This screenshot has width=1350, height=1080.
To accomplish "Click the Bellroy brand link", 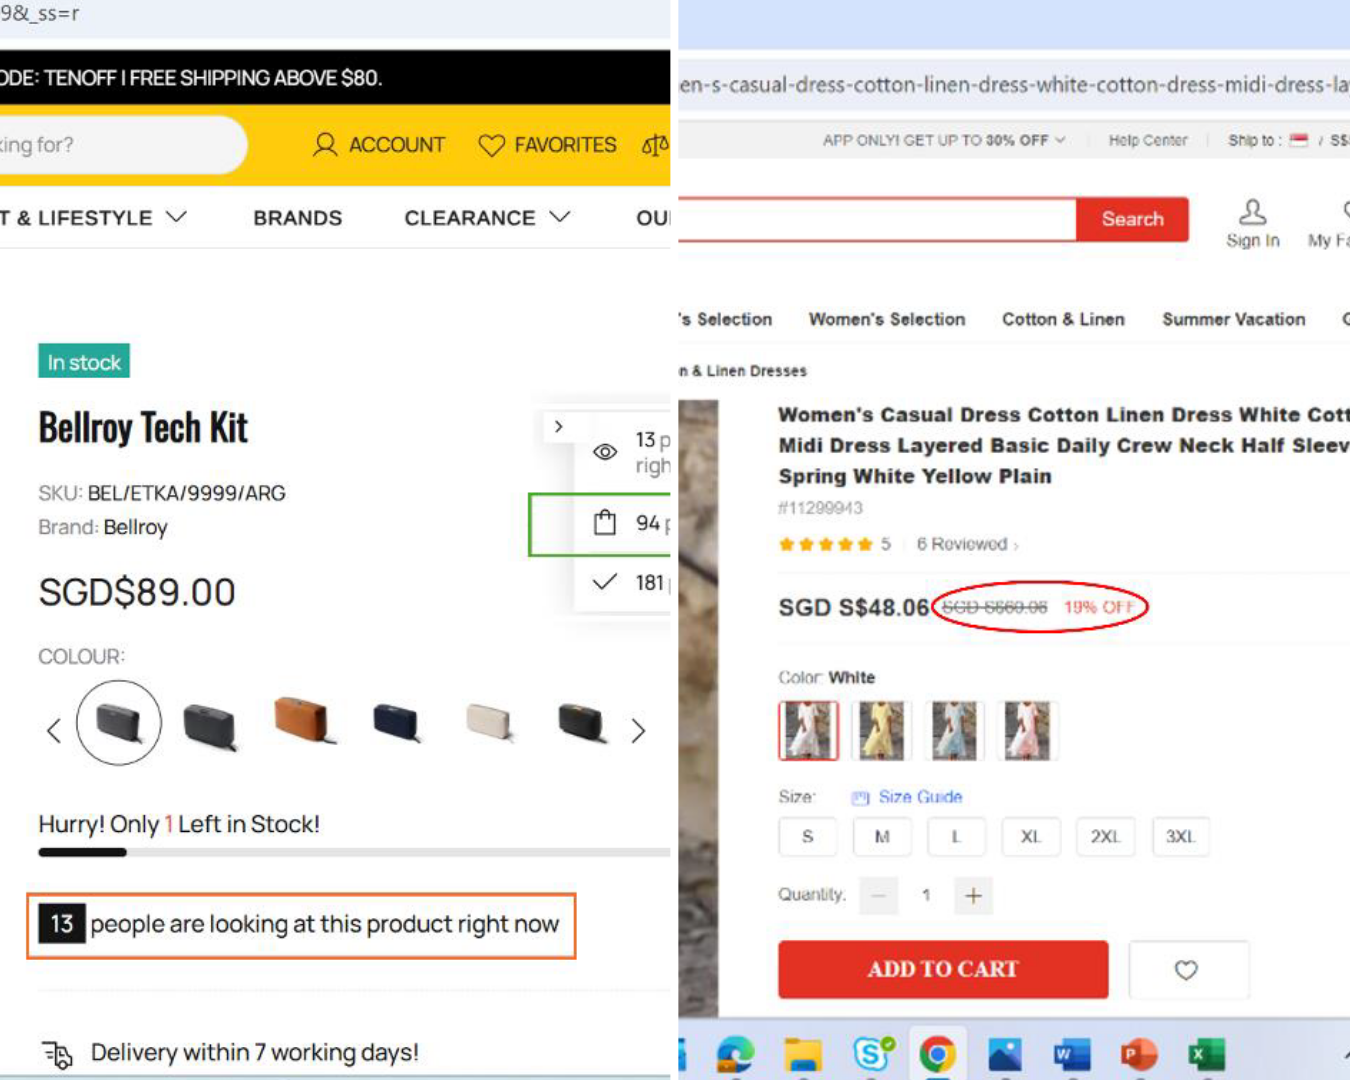I will (135, 527).
